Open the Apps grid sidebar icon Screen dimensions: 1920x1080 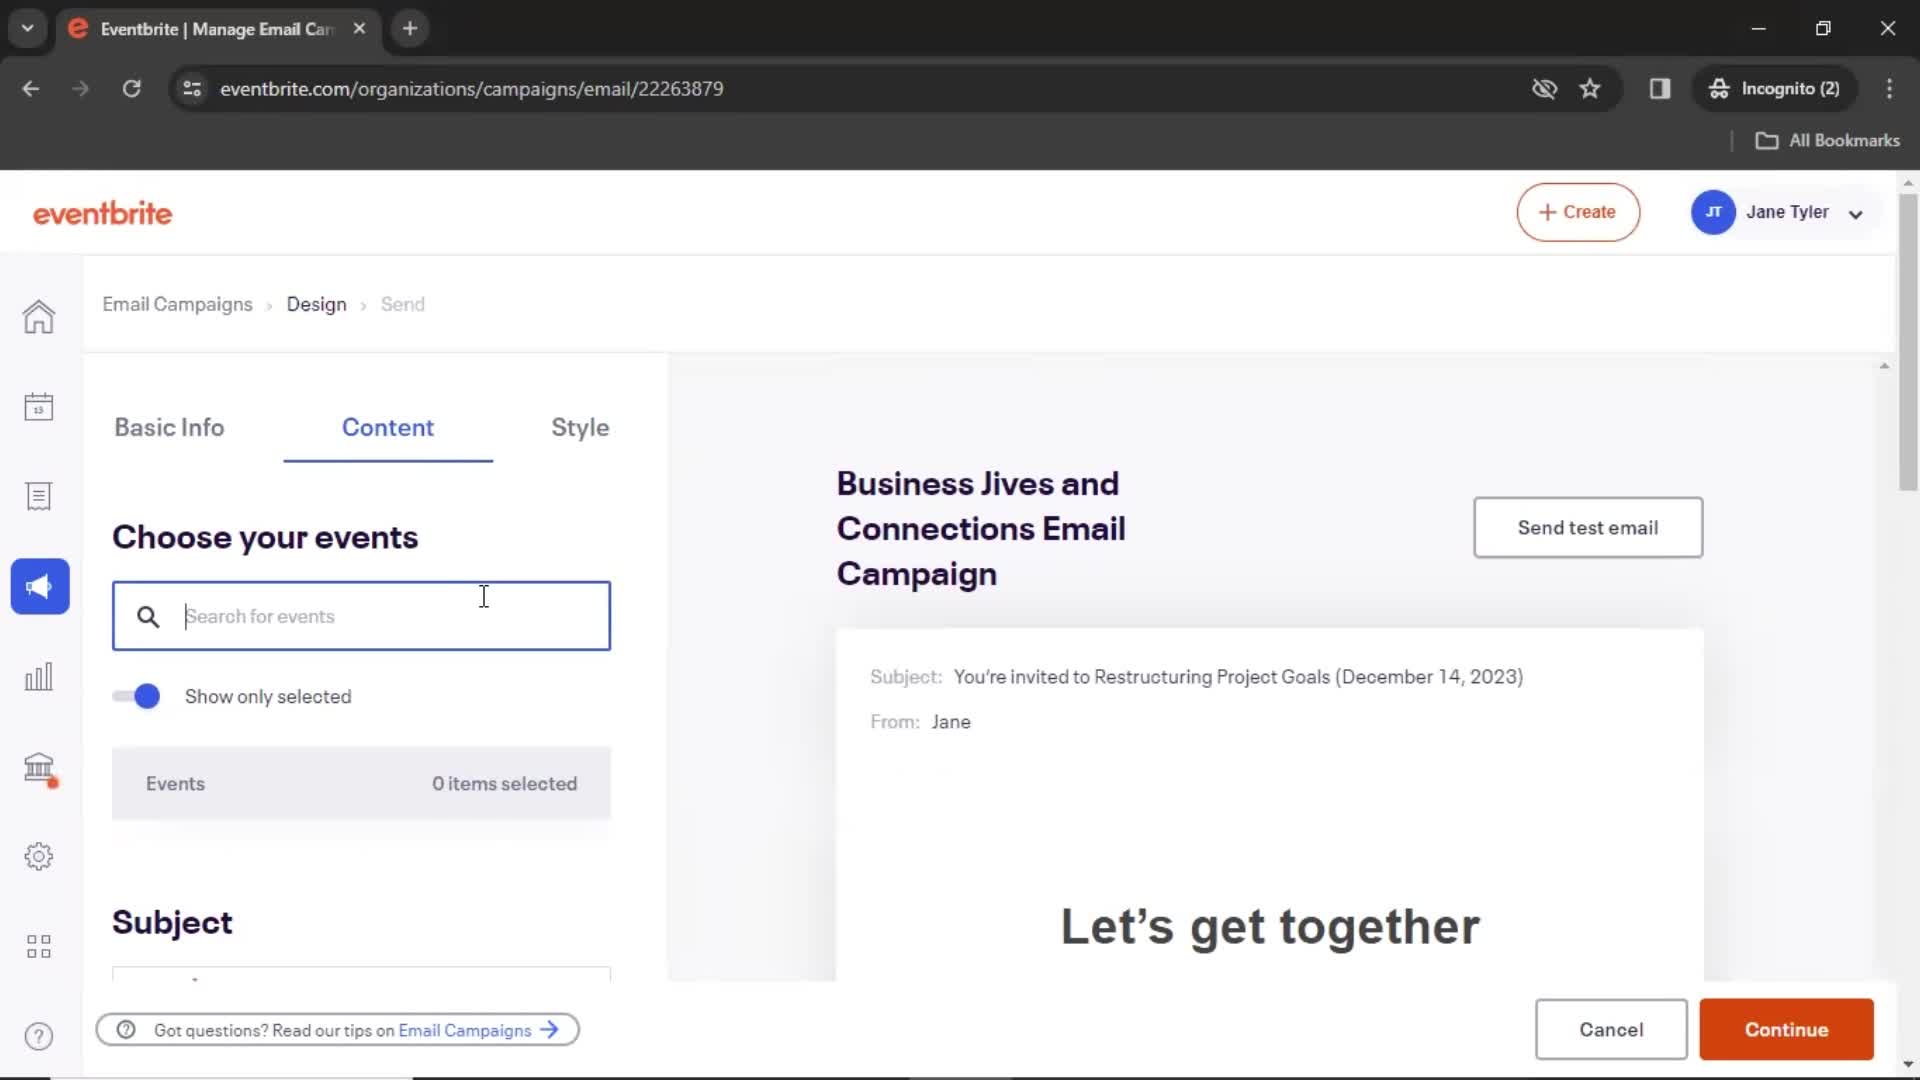click(x=39, y=946)
